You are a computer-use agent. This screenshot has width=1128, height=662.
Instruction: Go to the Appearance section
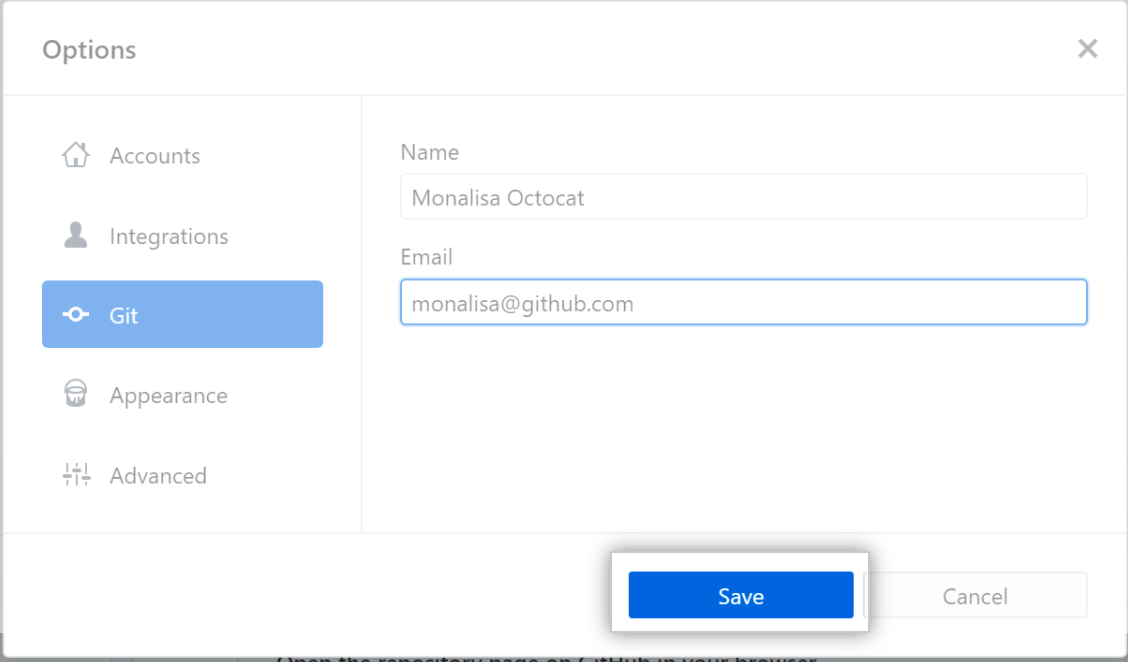(168, 395)
